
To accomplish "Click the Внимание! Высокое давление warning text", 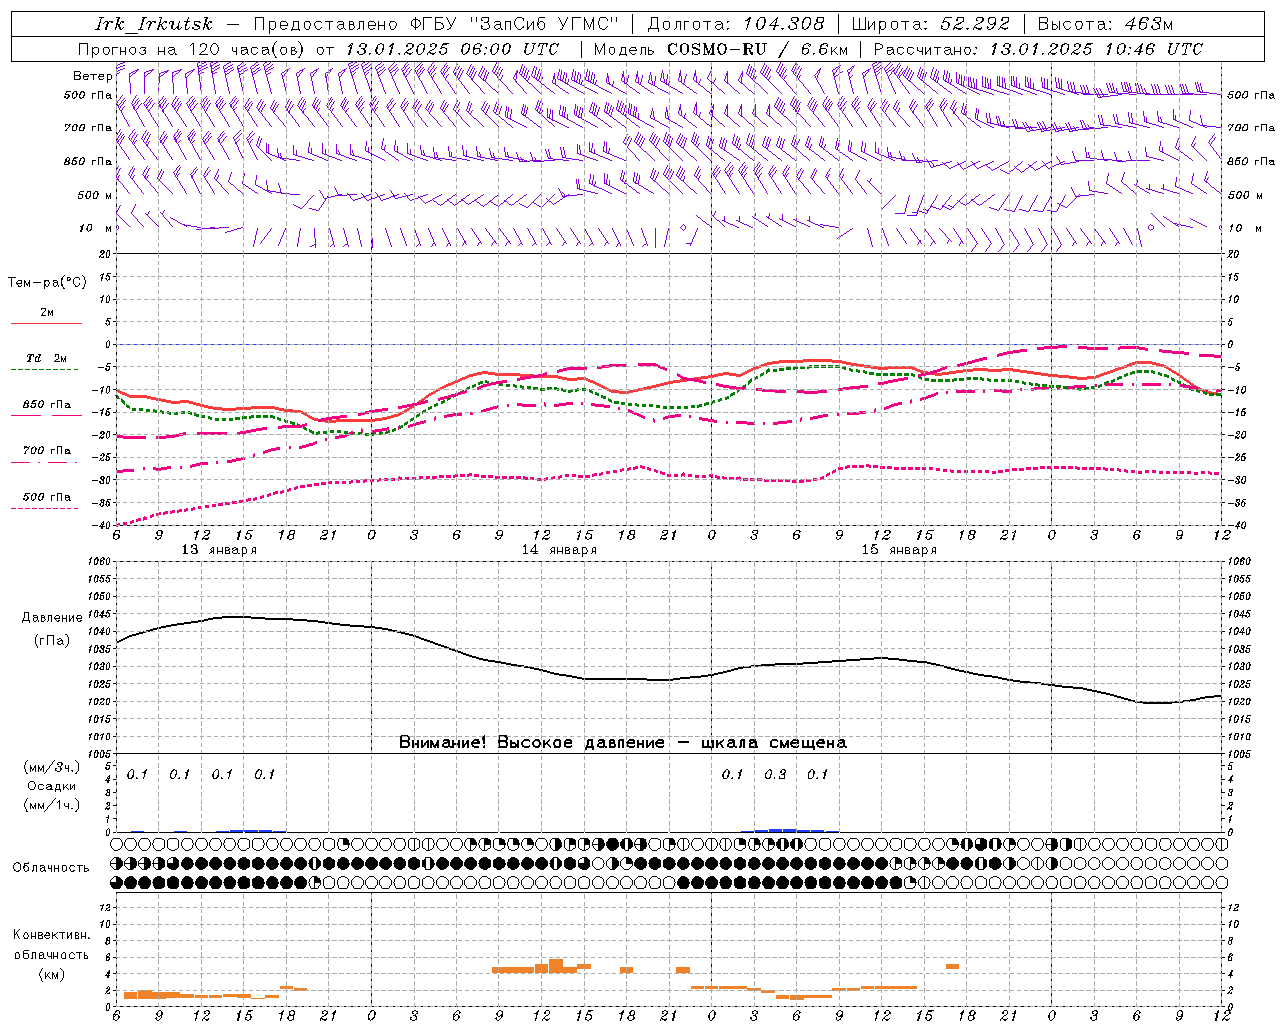I will [x=623, y=743].
